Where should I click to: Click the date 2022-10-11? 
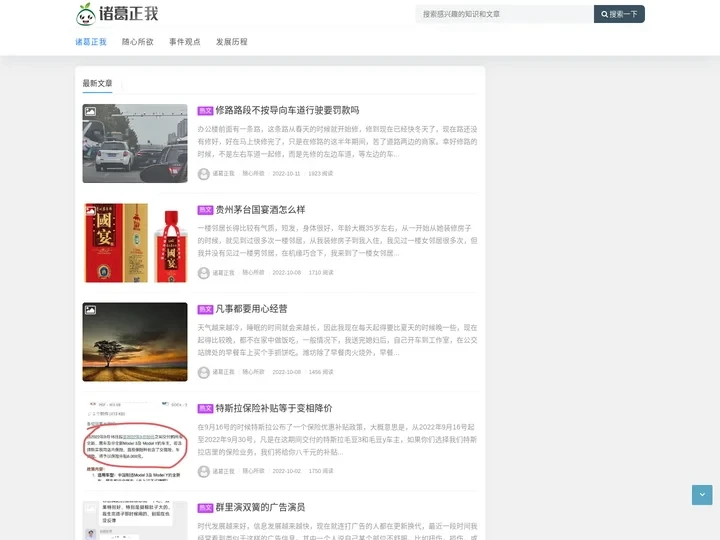point(286,174)
